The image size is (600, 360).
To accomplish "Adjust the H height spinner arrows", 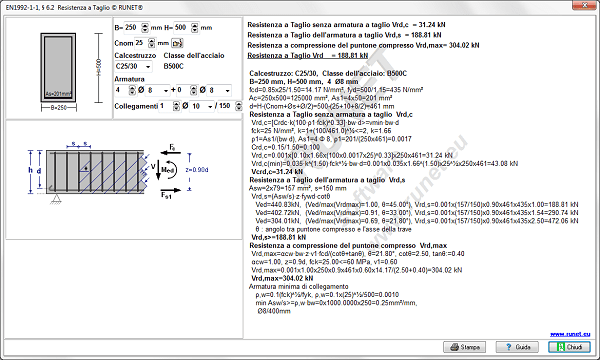I will (194, 28).
